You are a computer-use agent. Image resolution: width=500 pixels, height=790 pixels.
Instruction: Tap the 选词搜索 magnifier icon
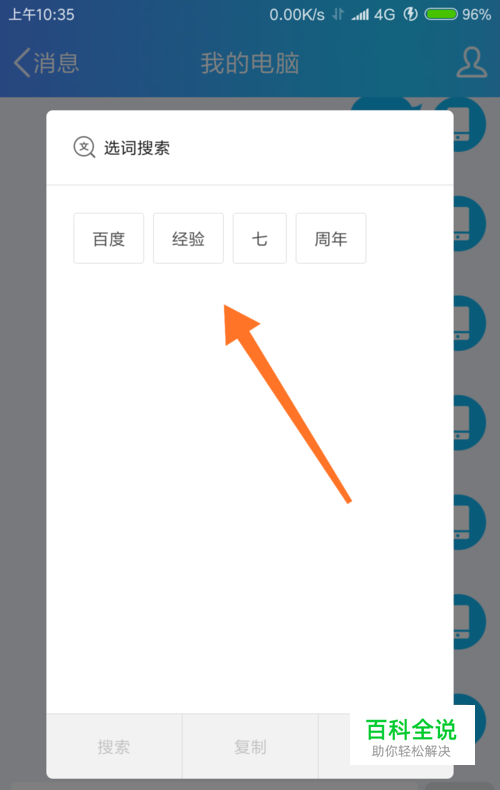tap(84, 148)
